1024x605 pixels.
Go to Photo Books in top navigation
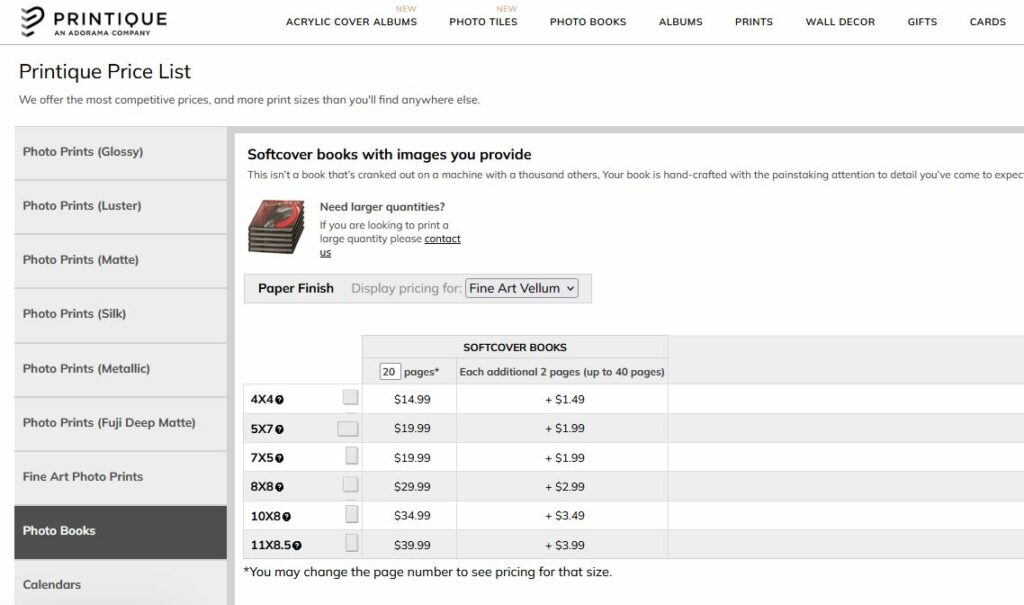coord(588,22)
